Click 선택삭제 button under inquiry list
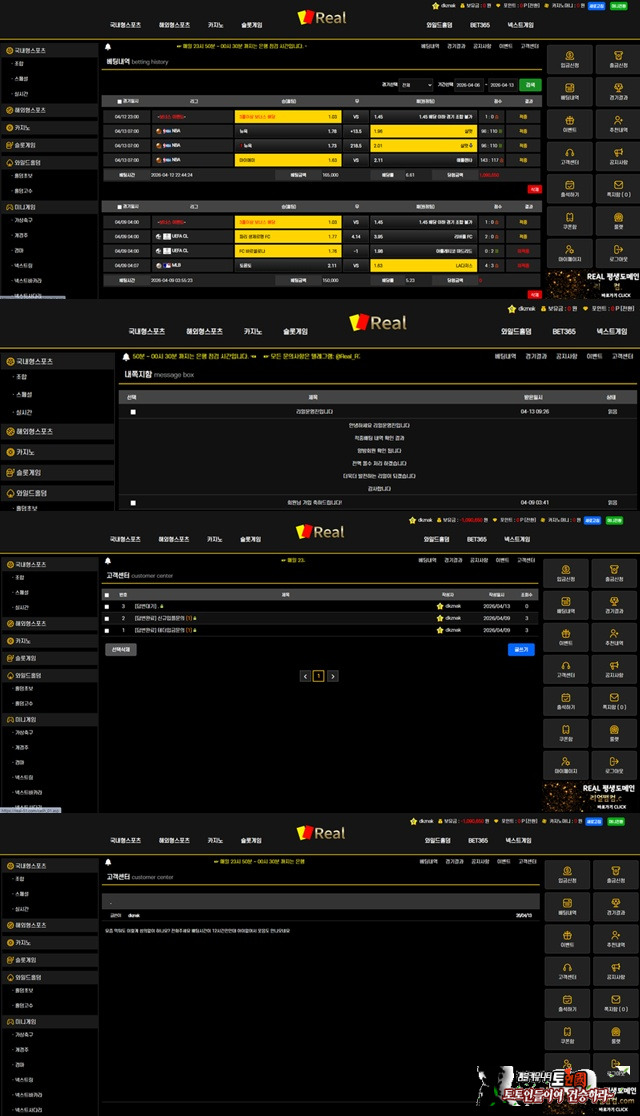This screenshot has height=1116, width=640. [121, 650]
